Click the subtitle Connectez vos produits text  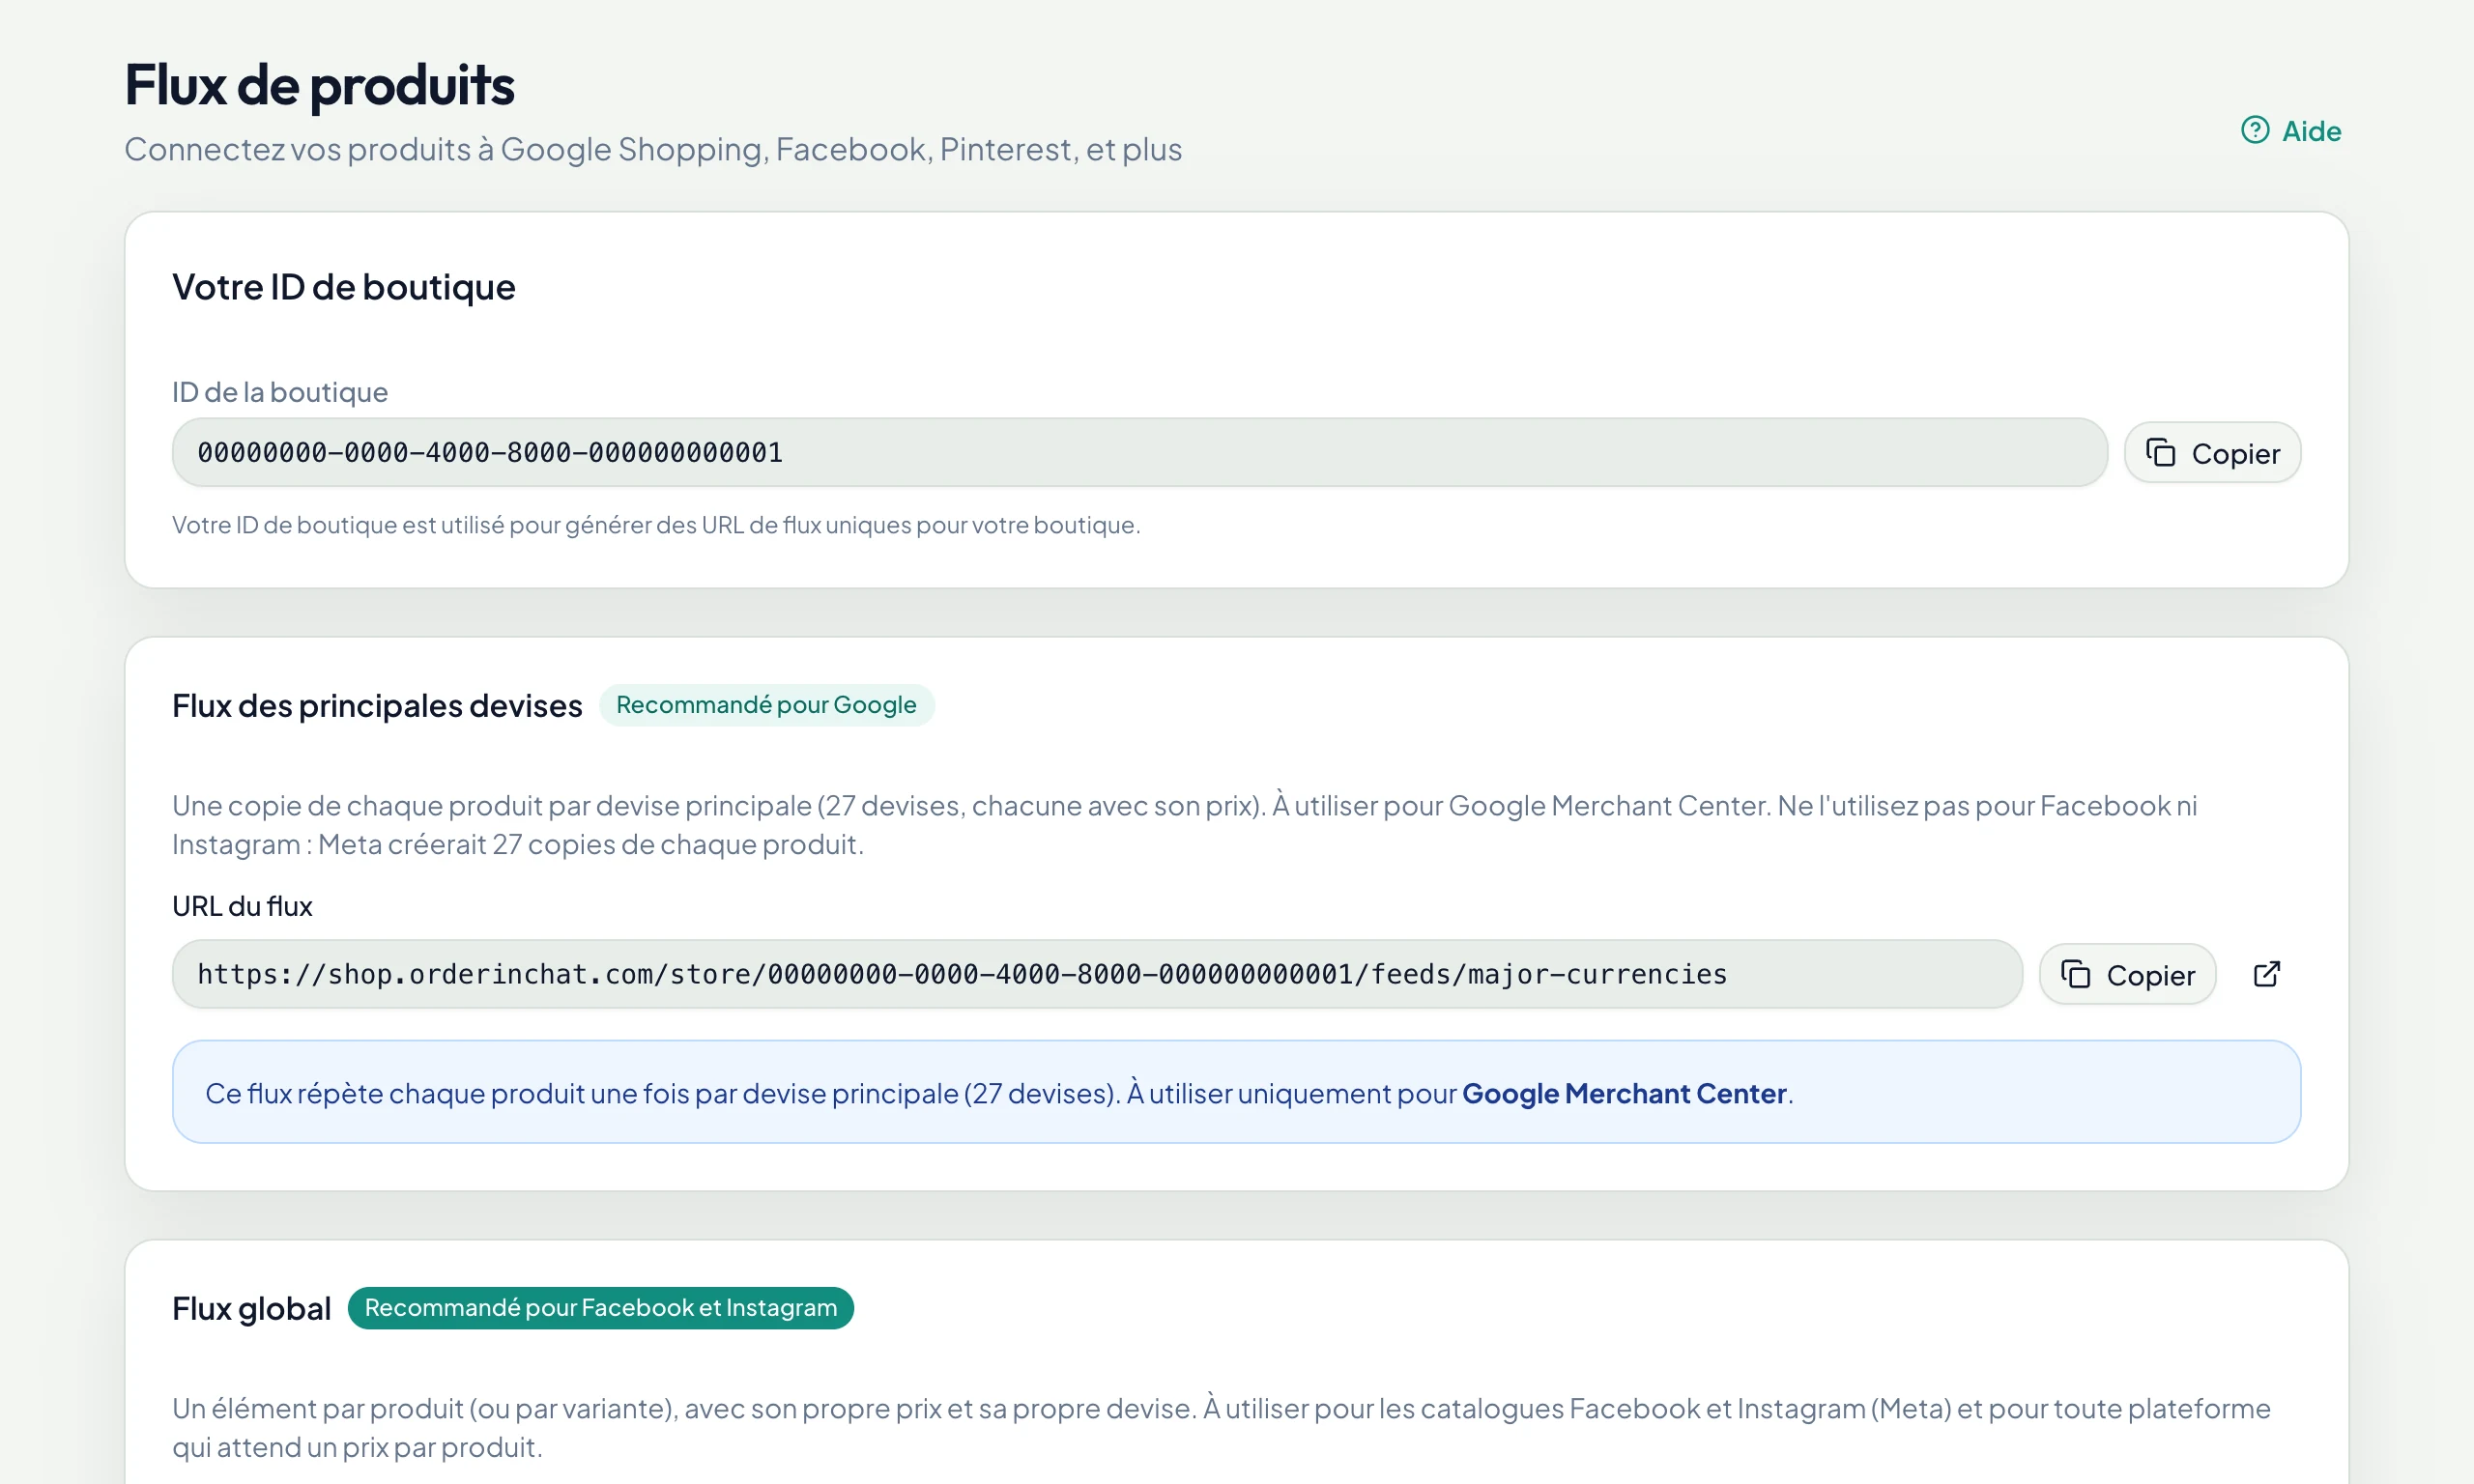(653, 149)
